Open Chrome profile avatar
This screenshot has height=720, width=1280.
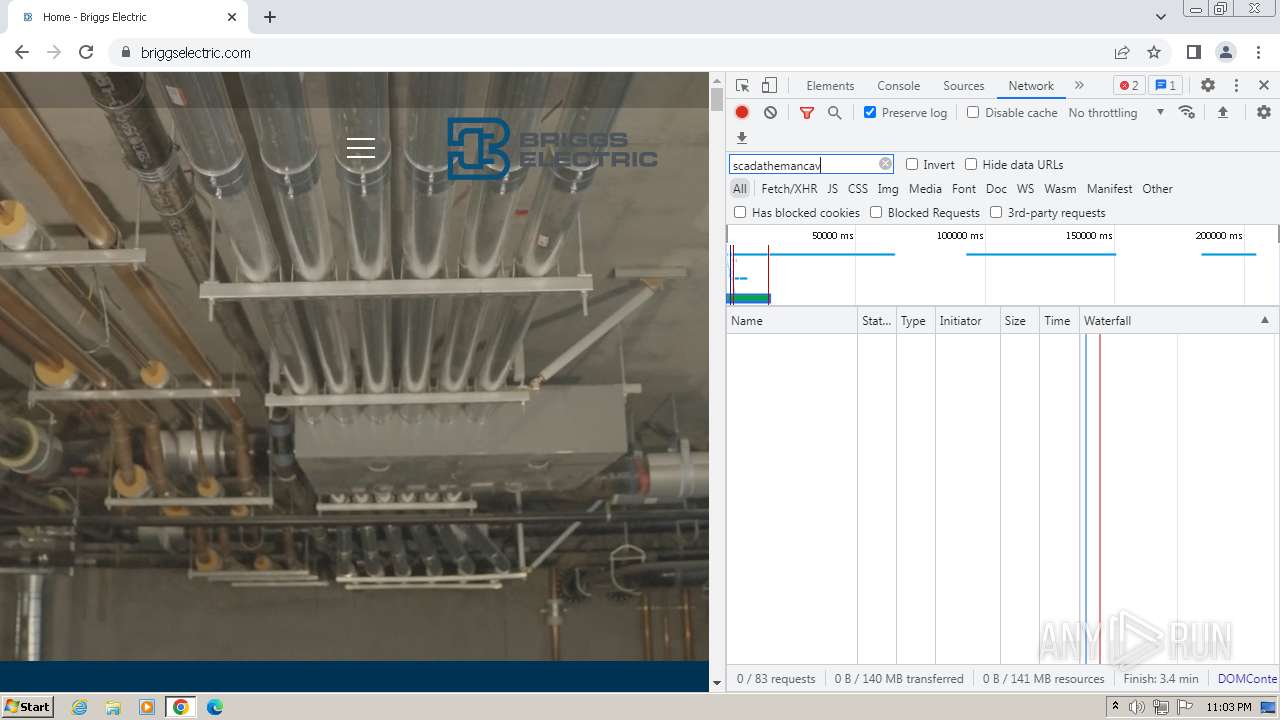(x=1226, y=53)
